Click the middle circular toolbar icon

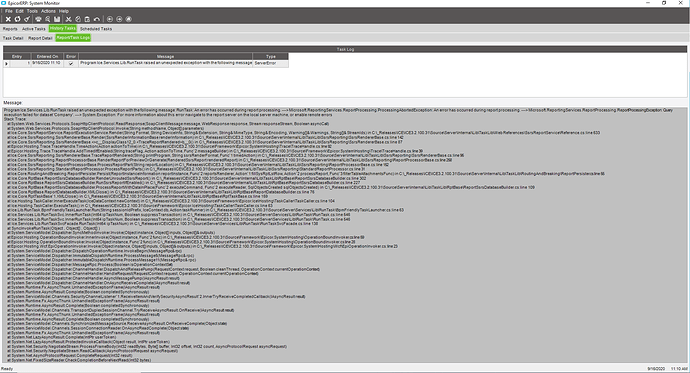pyautogui.click(x=119, y=19)
